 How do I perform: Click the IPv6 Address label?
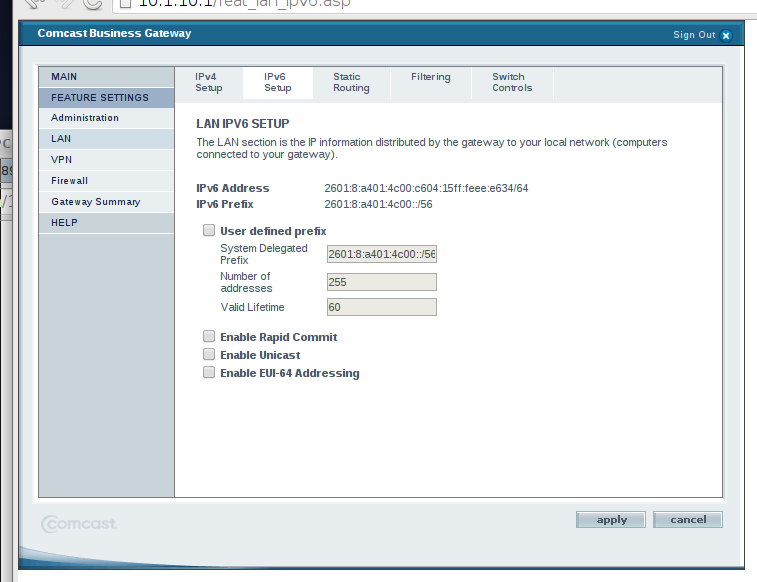tap(233, 188)
